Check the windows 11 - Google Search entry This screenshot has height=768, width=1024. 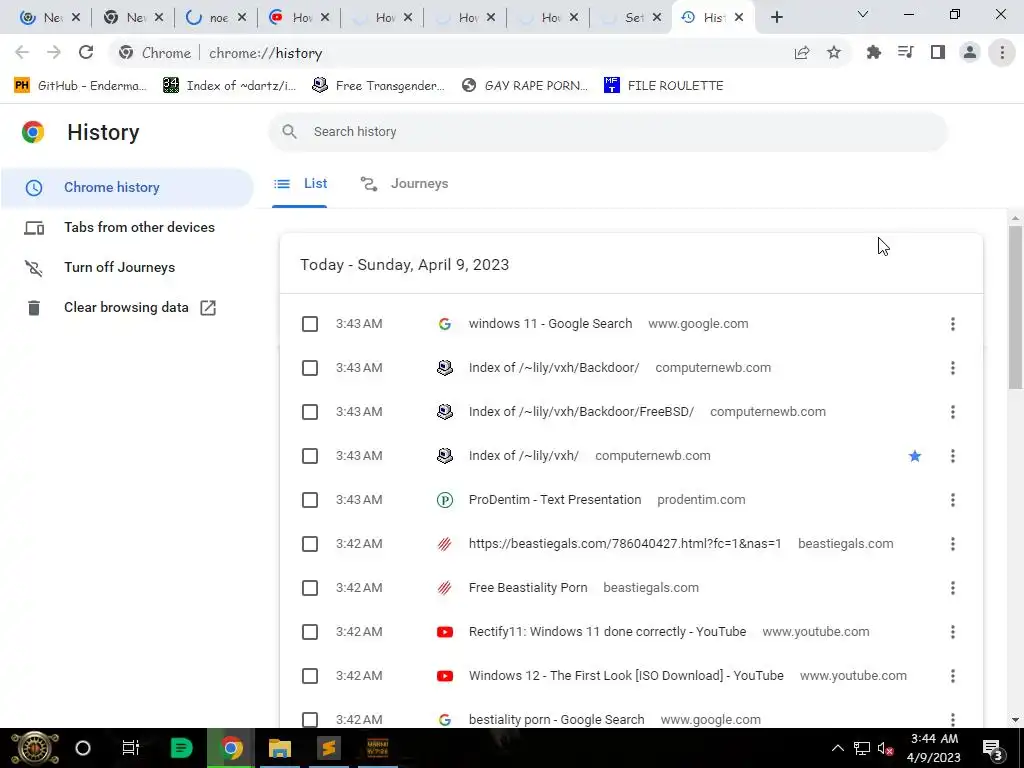coord(310,324)
